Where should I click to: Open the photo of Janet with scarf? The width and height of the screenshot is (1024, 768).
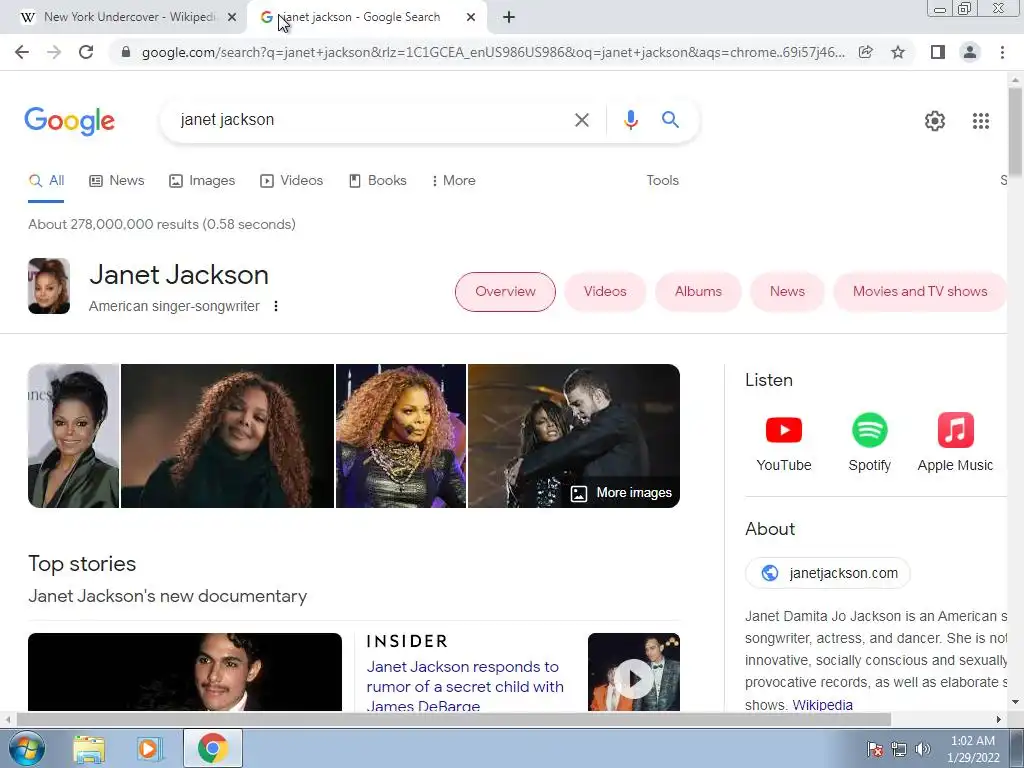coord(227,436)
